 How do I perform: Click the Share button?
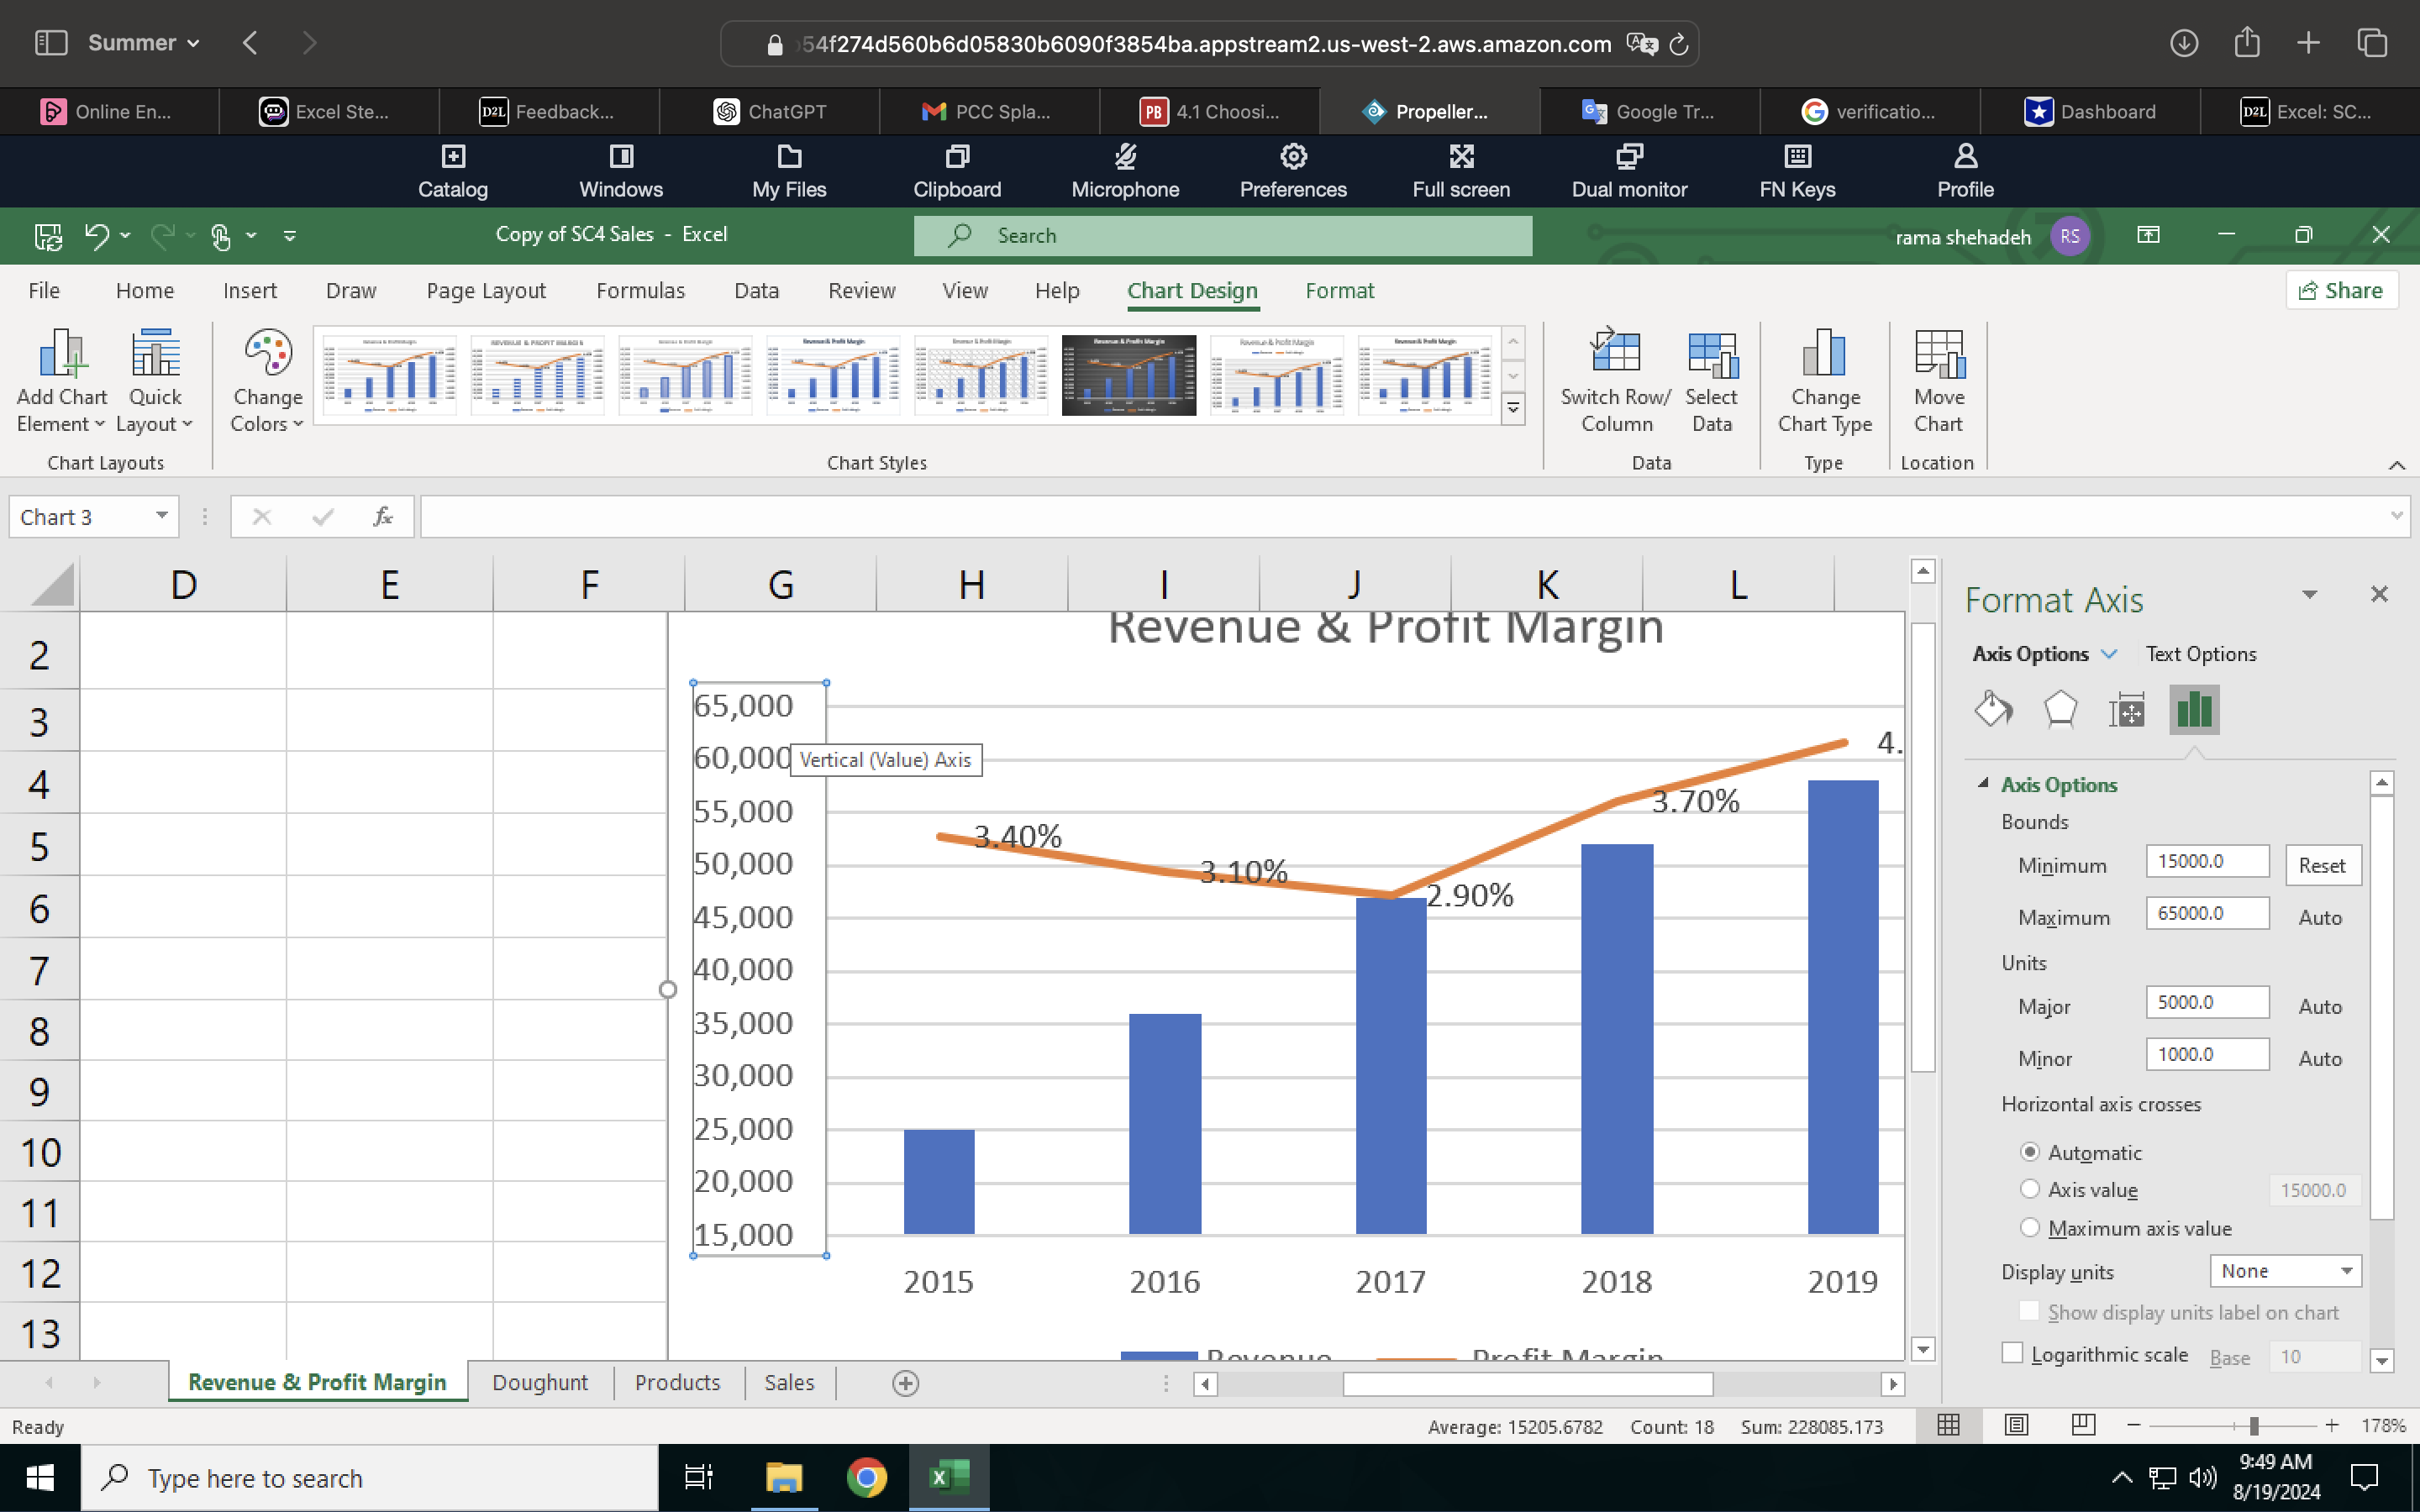point(2342,290)
